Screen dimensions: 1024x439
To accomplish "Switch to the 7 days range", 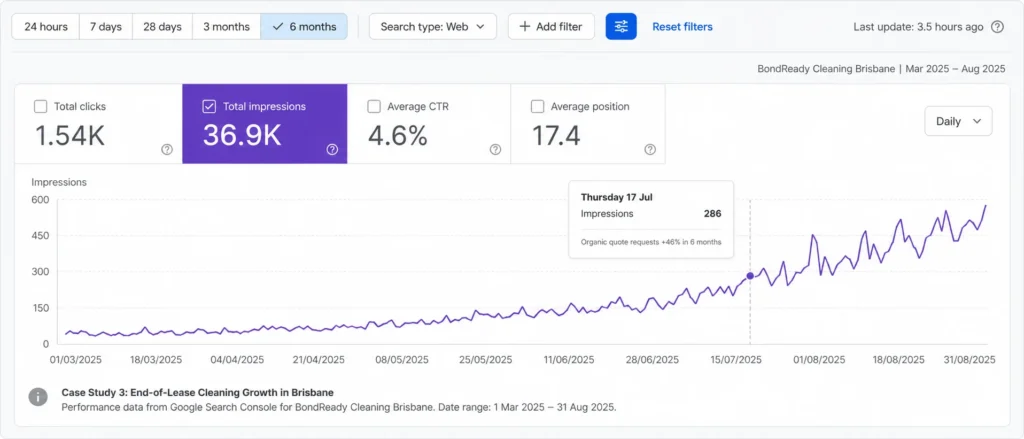I will [106, 27].
